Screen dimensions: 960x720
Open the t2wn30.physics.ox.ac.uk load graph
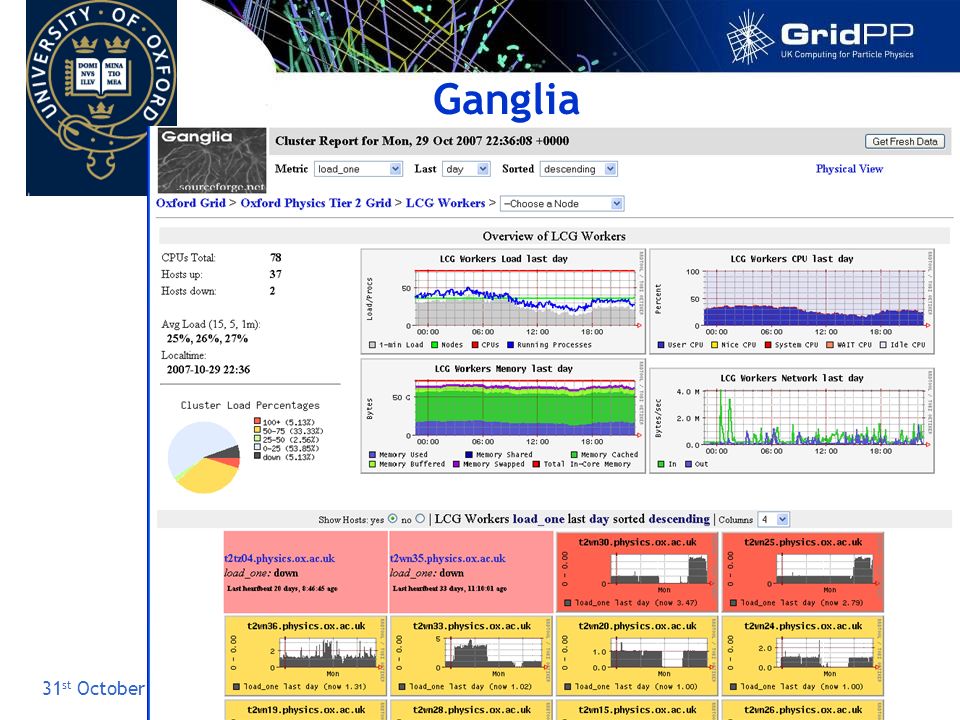tap(637, 572)
